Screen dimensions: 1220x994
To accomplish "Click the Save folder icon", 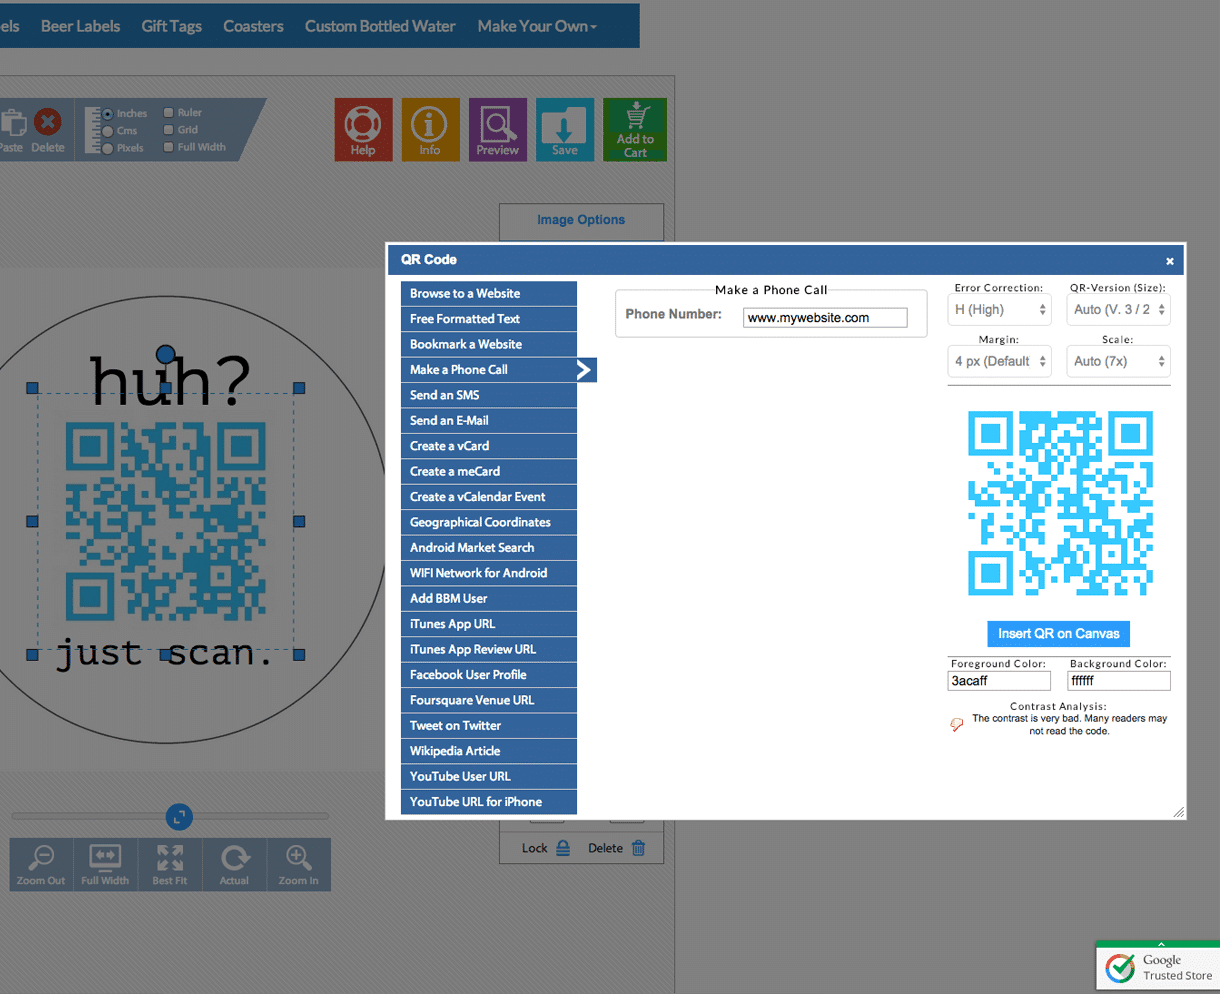I will [564, 129].
